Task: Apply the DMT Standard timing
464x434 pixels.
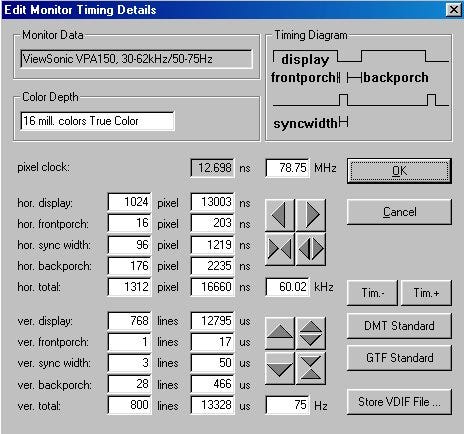Action: [x=399, y=326]
